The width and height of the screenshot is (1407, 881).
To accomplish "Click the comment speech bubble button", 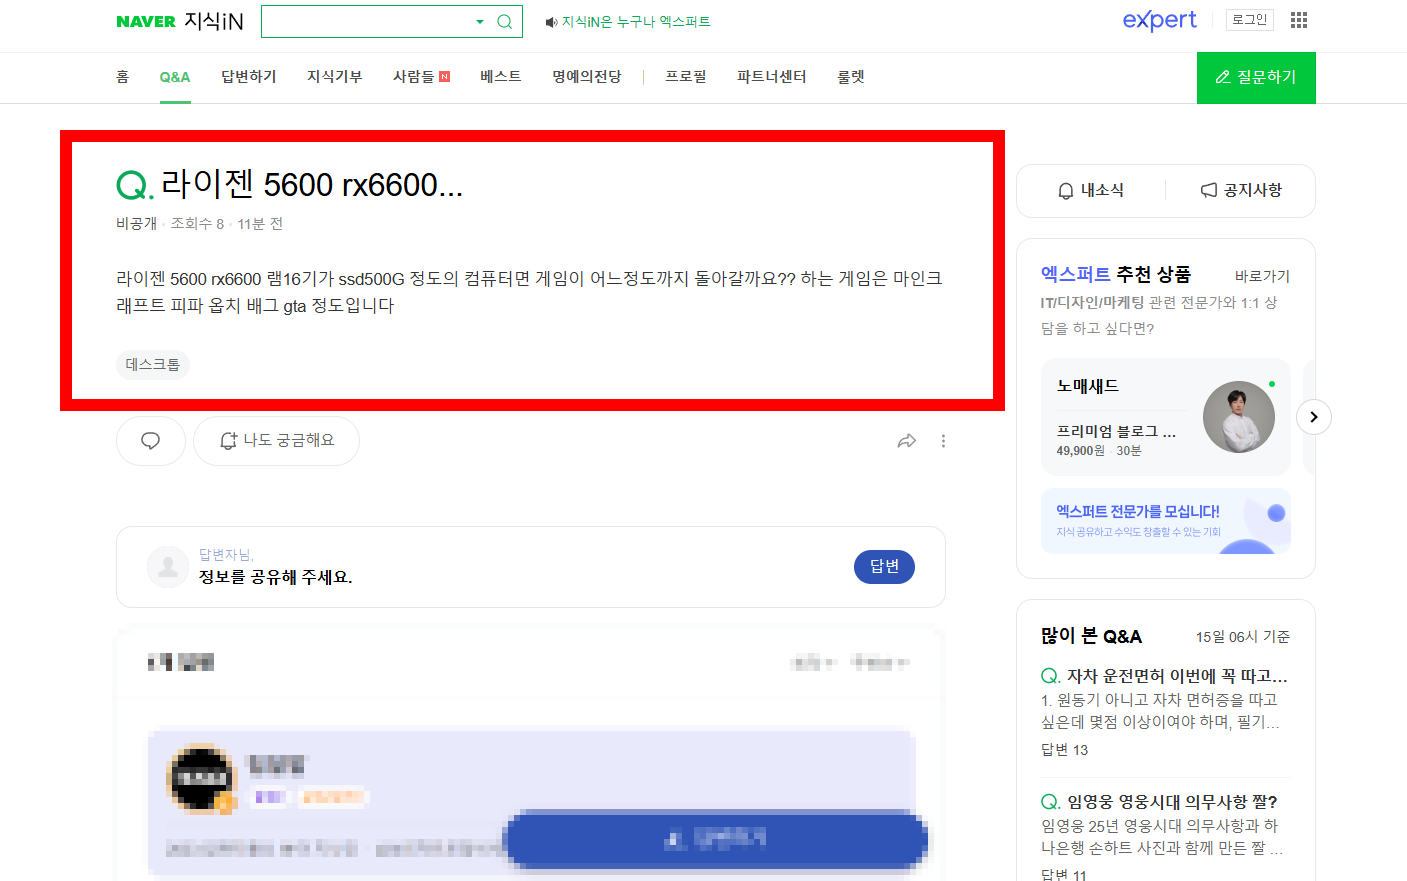I will [151, 441].
